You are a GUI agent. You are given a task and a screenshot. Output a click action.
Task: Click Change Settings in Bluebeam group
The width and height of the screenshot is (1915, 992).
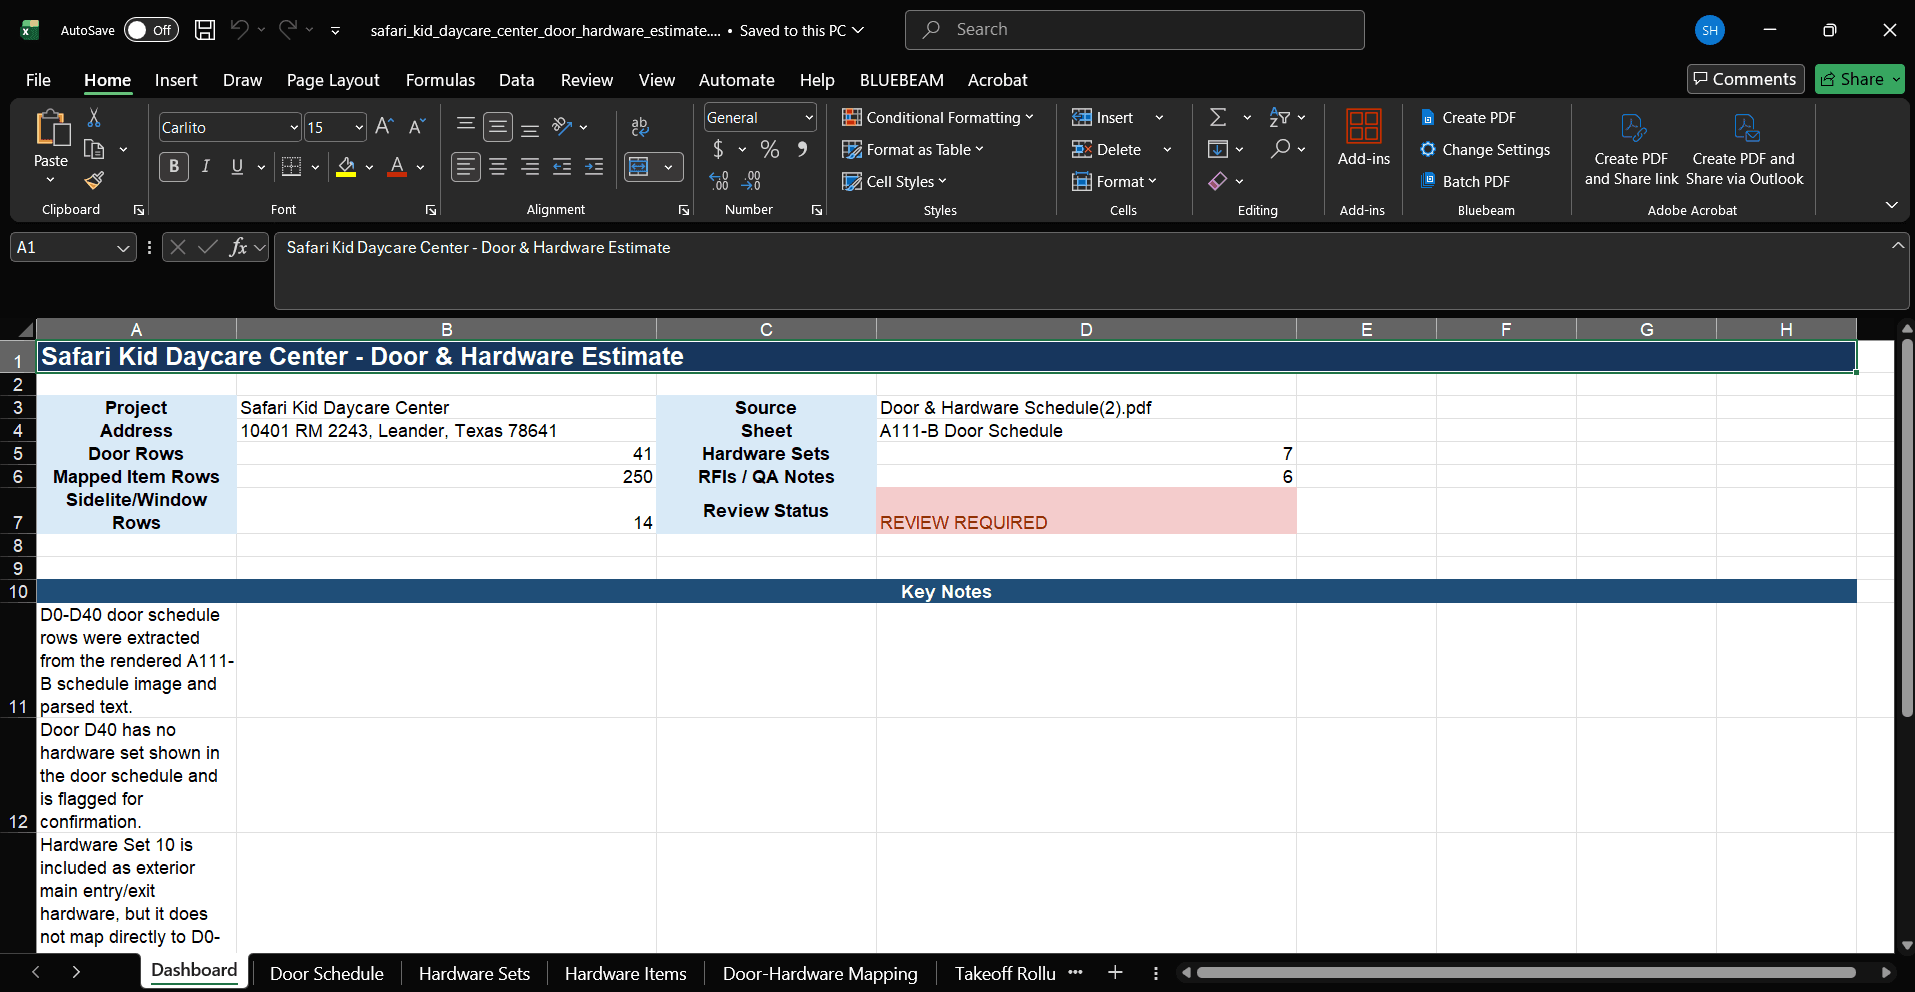(1485, 149)
